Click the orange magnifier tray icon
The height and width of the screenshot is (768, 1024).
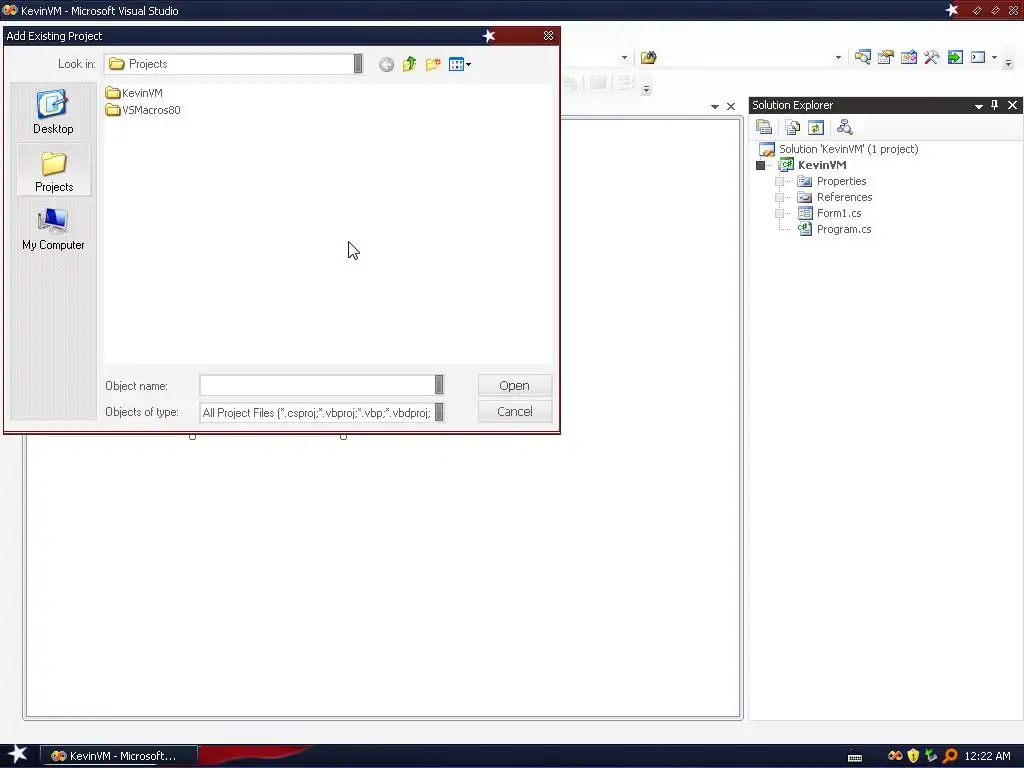pos(950,756)
